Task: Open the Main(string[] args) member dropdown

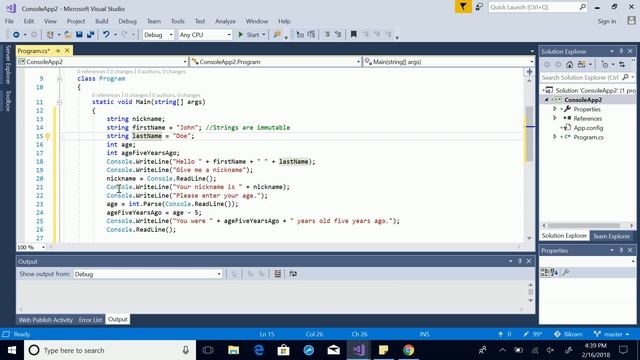Action: (x=449, y=62)
